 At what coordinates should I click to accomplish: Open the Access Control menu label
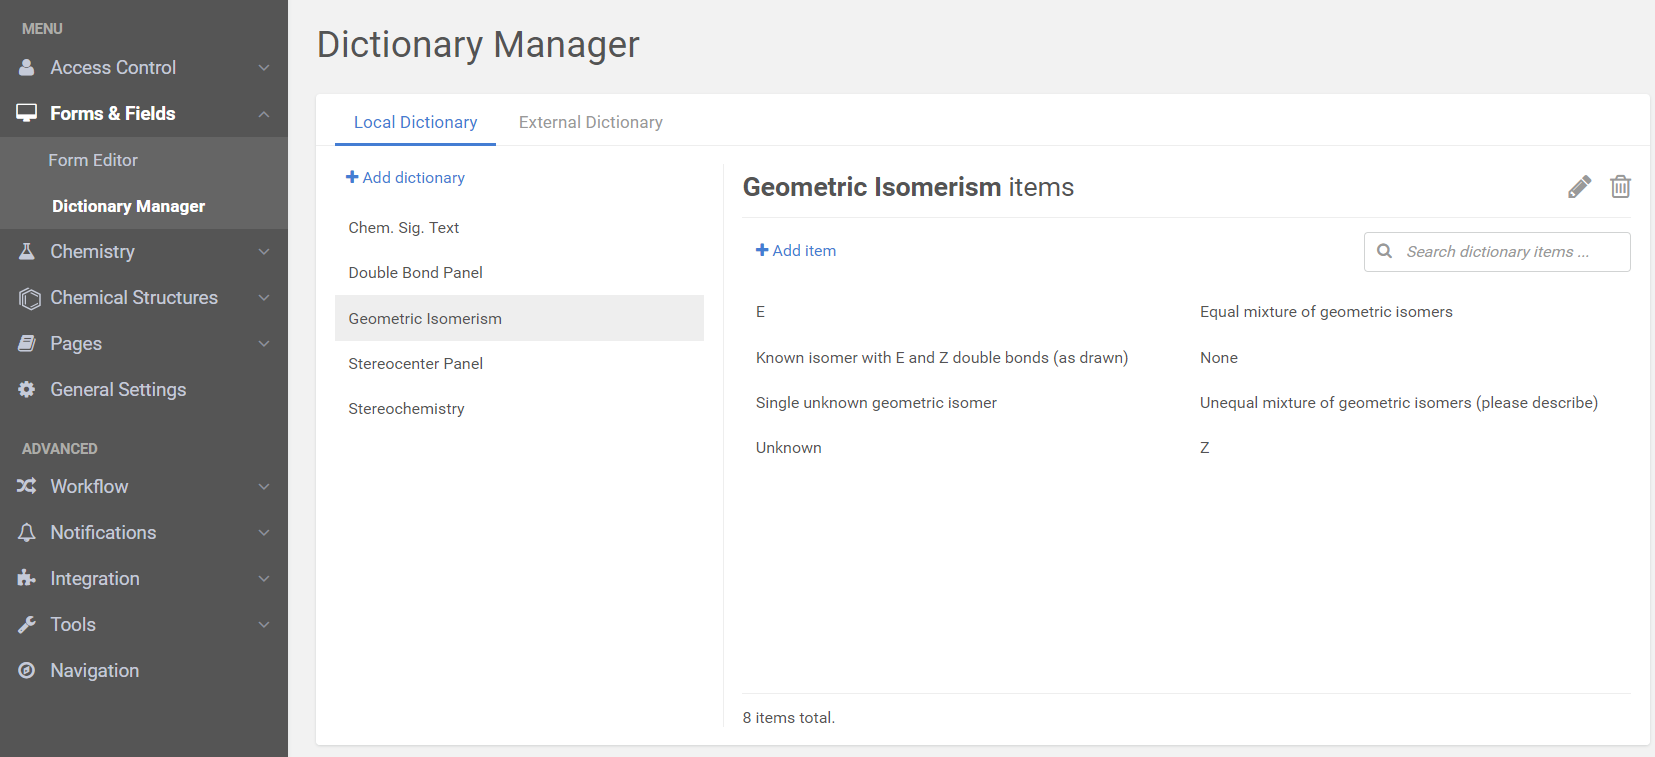[x=113, y=67]
